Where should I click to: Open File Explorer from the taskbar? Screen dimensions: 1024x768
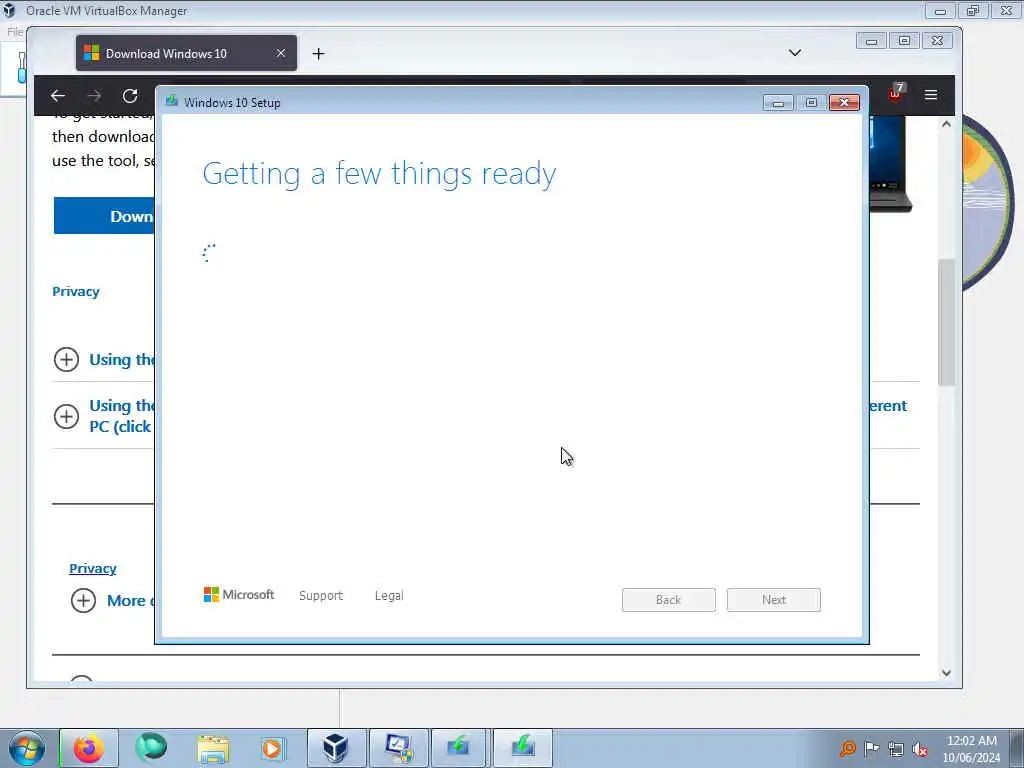(x=213, y=748)
